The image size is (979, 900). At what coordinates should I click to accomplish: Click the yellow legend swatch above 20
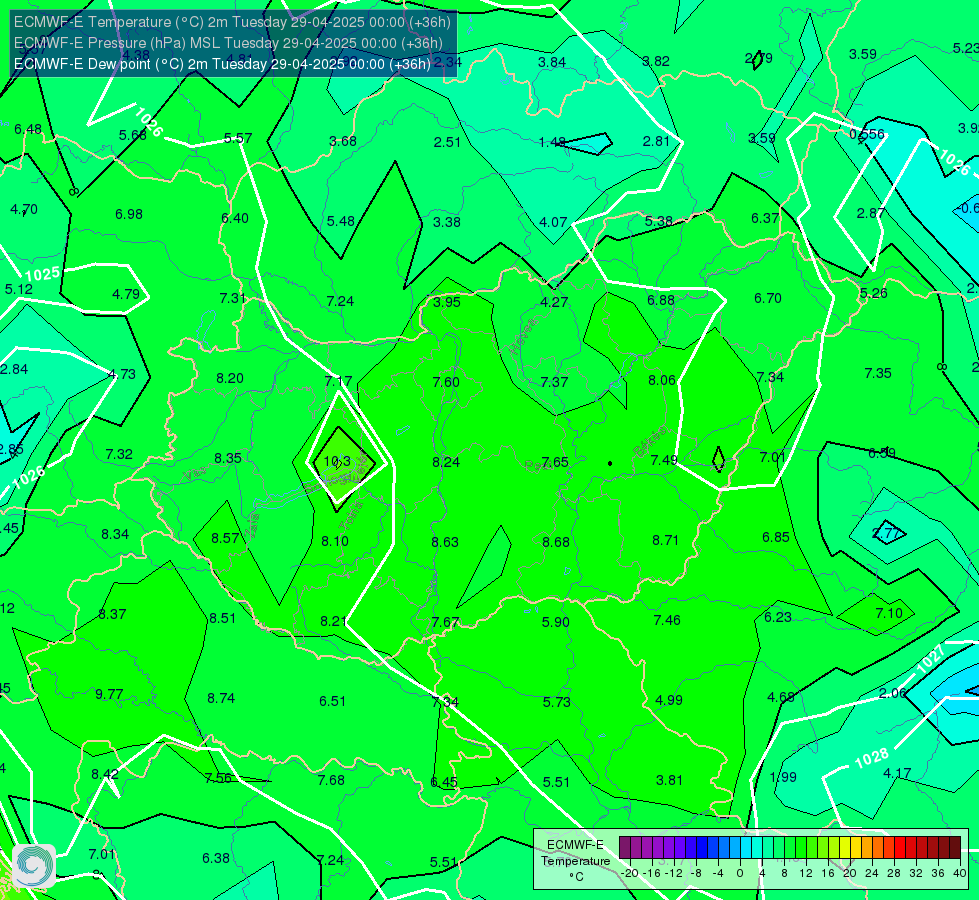pyautogui.click(x=845, y=848)
